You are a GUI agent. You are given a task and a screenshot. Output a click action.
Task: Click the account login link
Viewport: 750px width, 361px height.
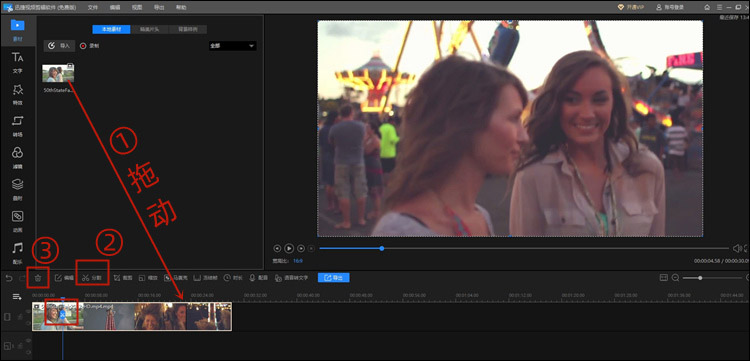tap(670, 7)
